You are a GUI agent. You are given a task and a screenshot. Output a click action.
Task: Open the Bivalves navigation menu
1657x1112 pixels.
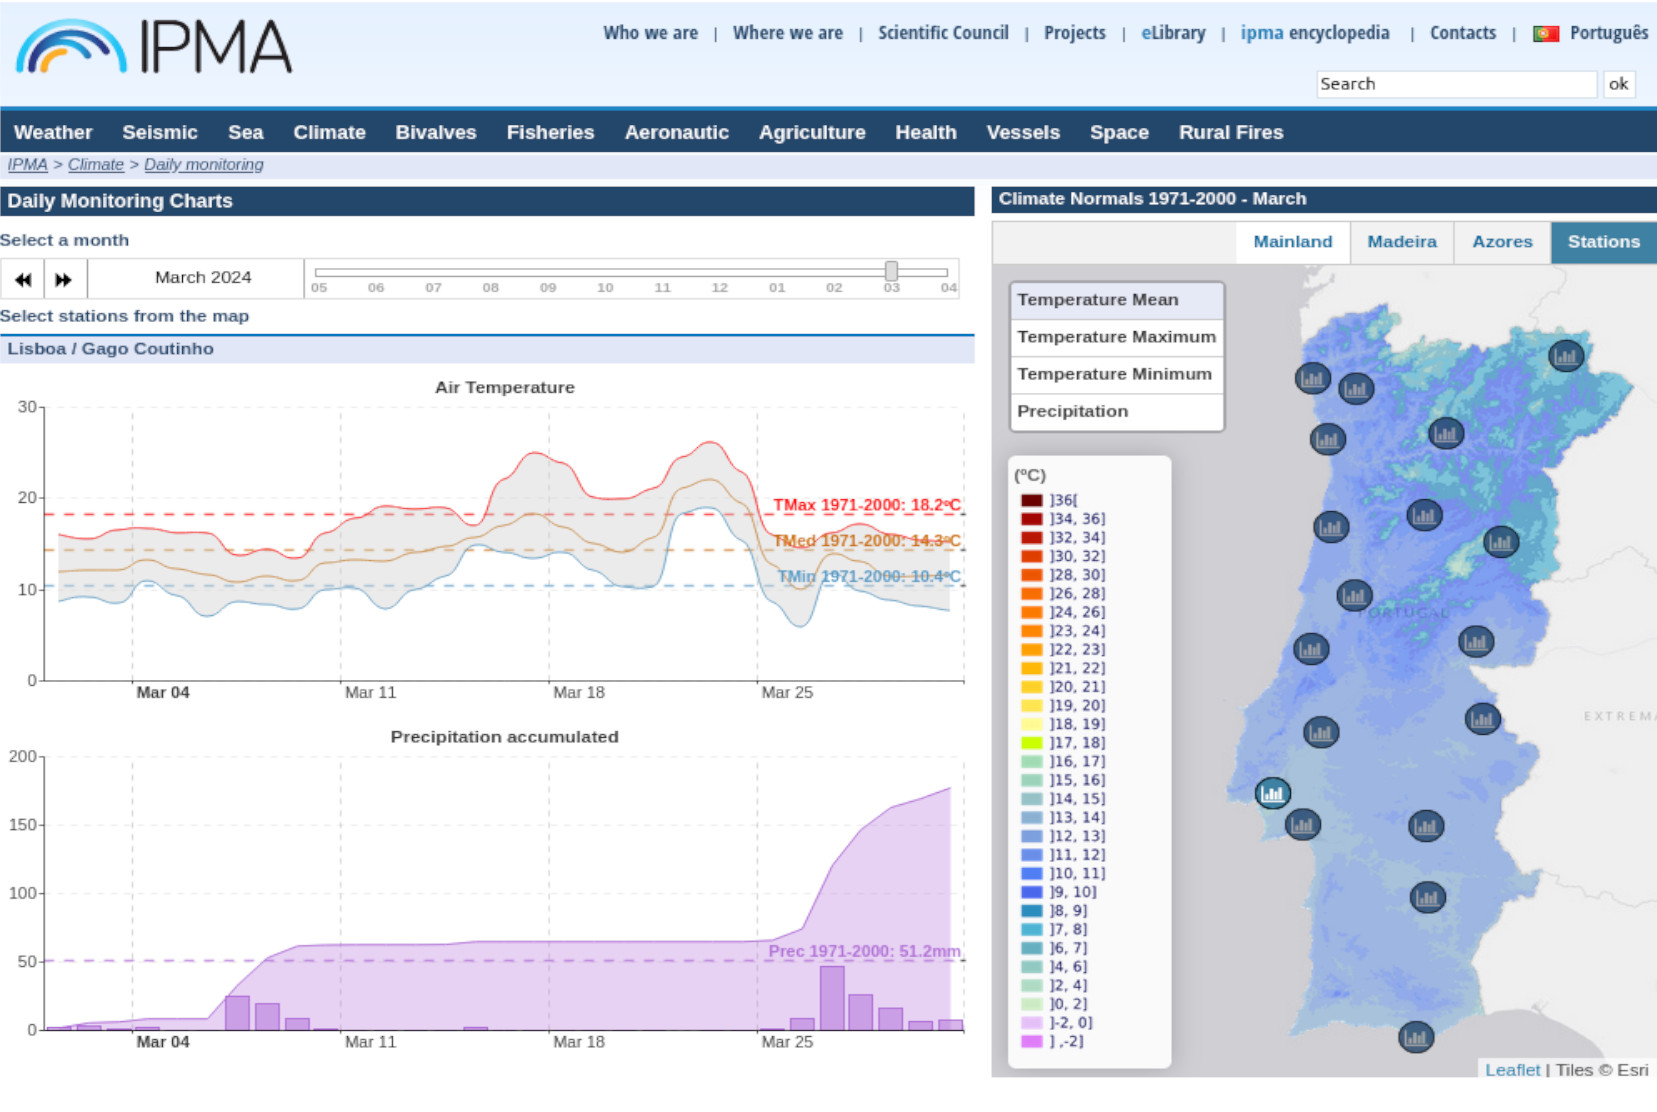click(436, 132)
